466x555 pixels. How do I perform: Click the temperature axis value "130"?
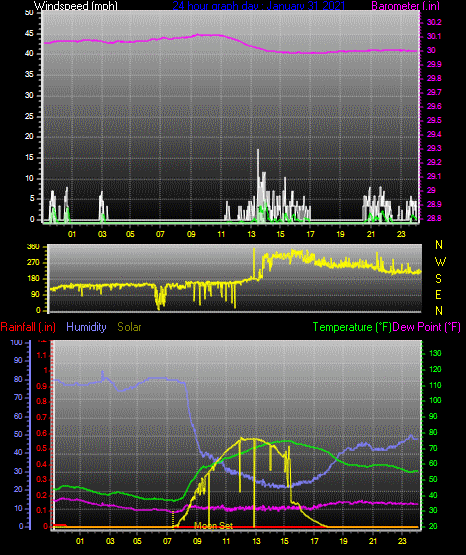pos(435,353)
